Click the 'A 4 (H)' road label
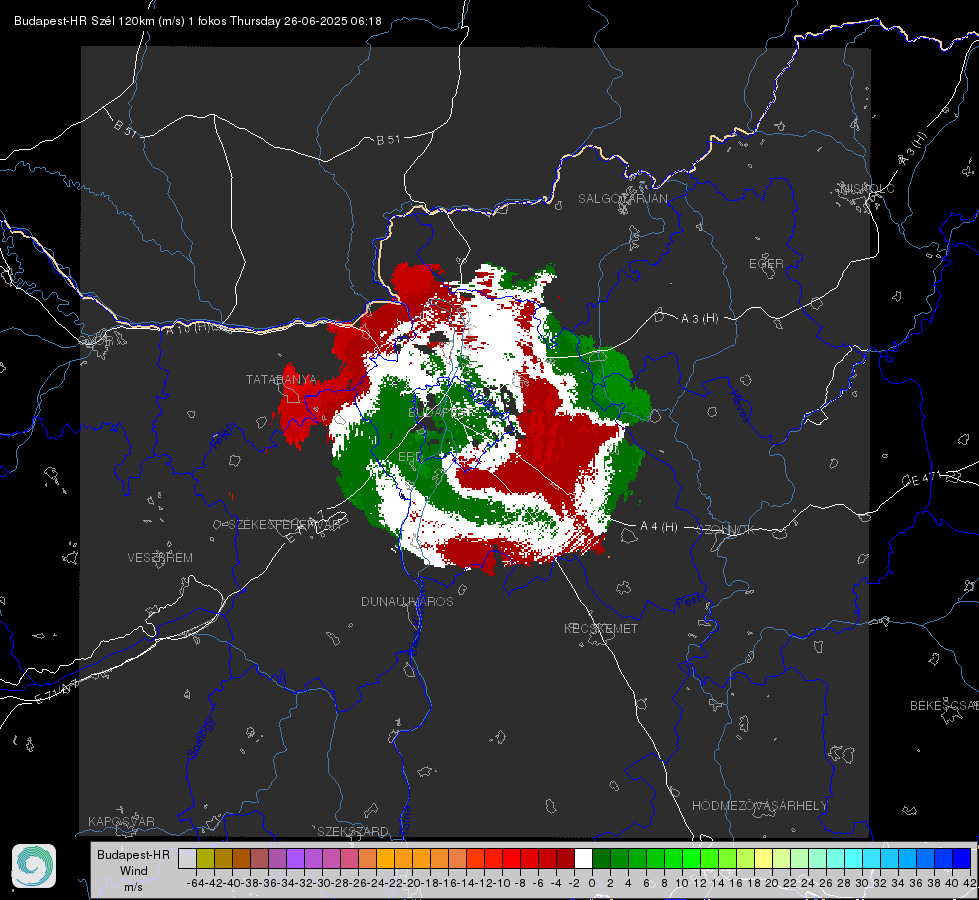Screen dimensions: 979x900 pyautogui.click(x=659, y=527)
